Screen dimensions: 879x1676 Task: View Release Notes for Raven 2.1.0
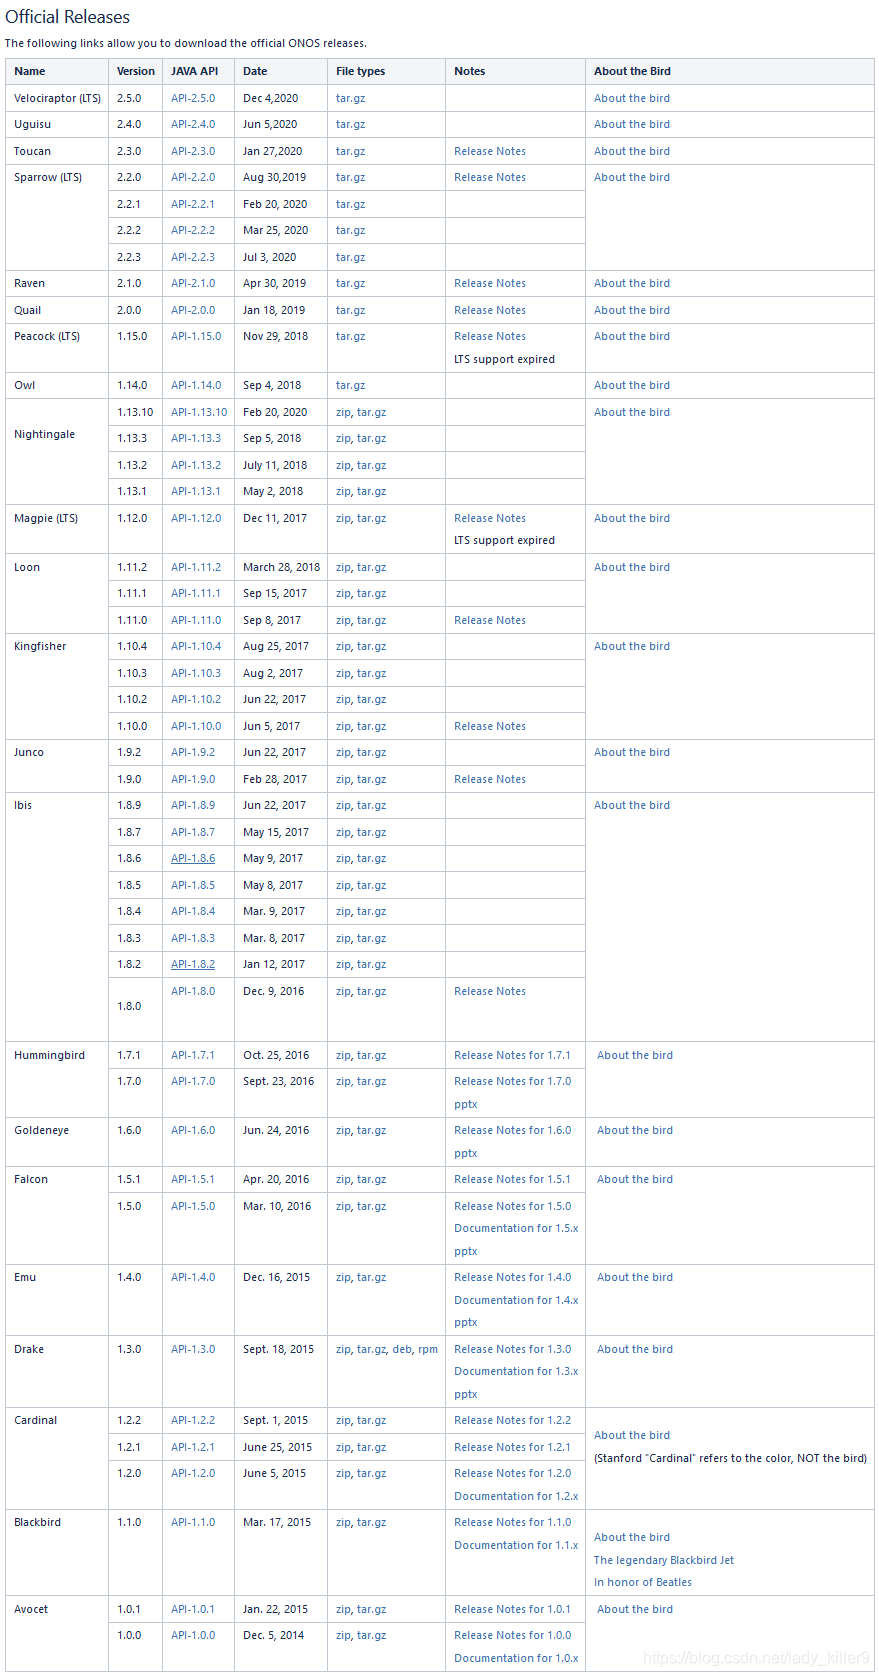[489, 283]
